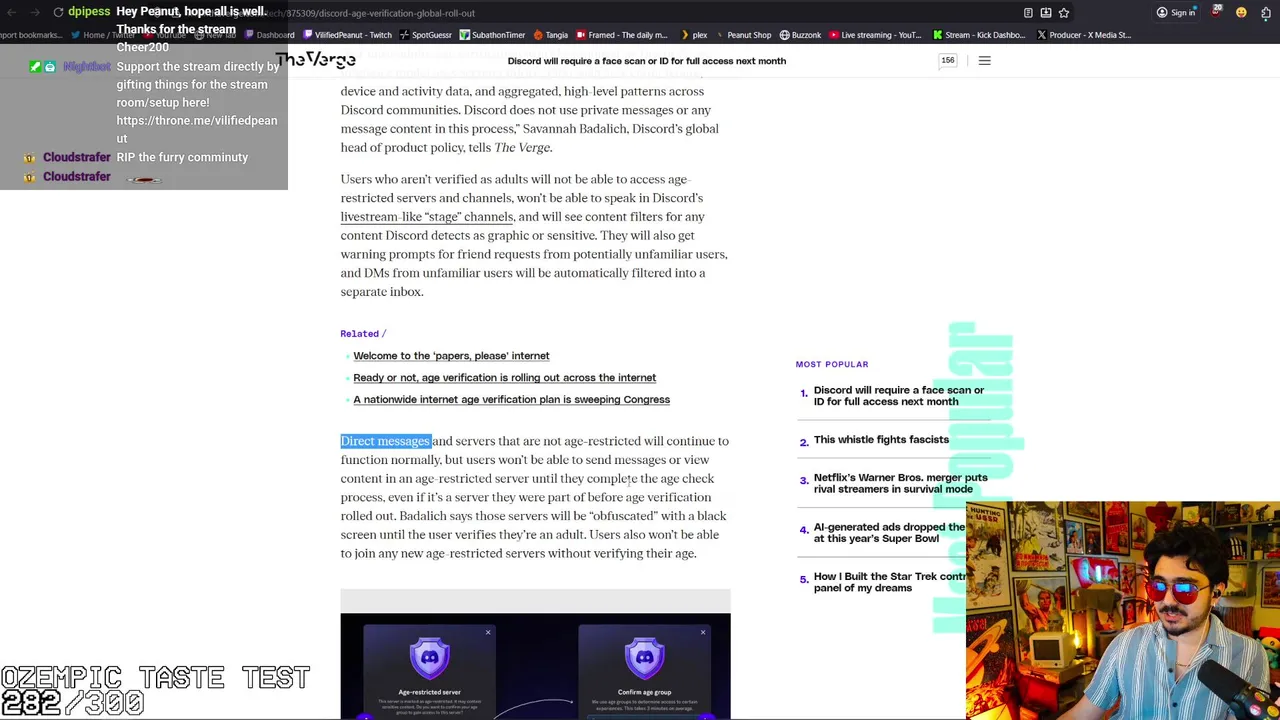Viewport: 1280px width, 720px height.
Task: Open 'Ready or not, age verification' related link
Action: tap(504, 378)
